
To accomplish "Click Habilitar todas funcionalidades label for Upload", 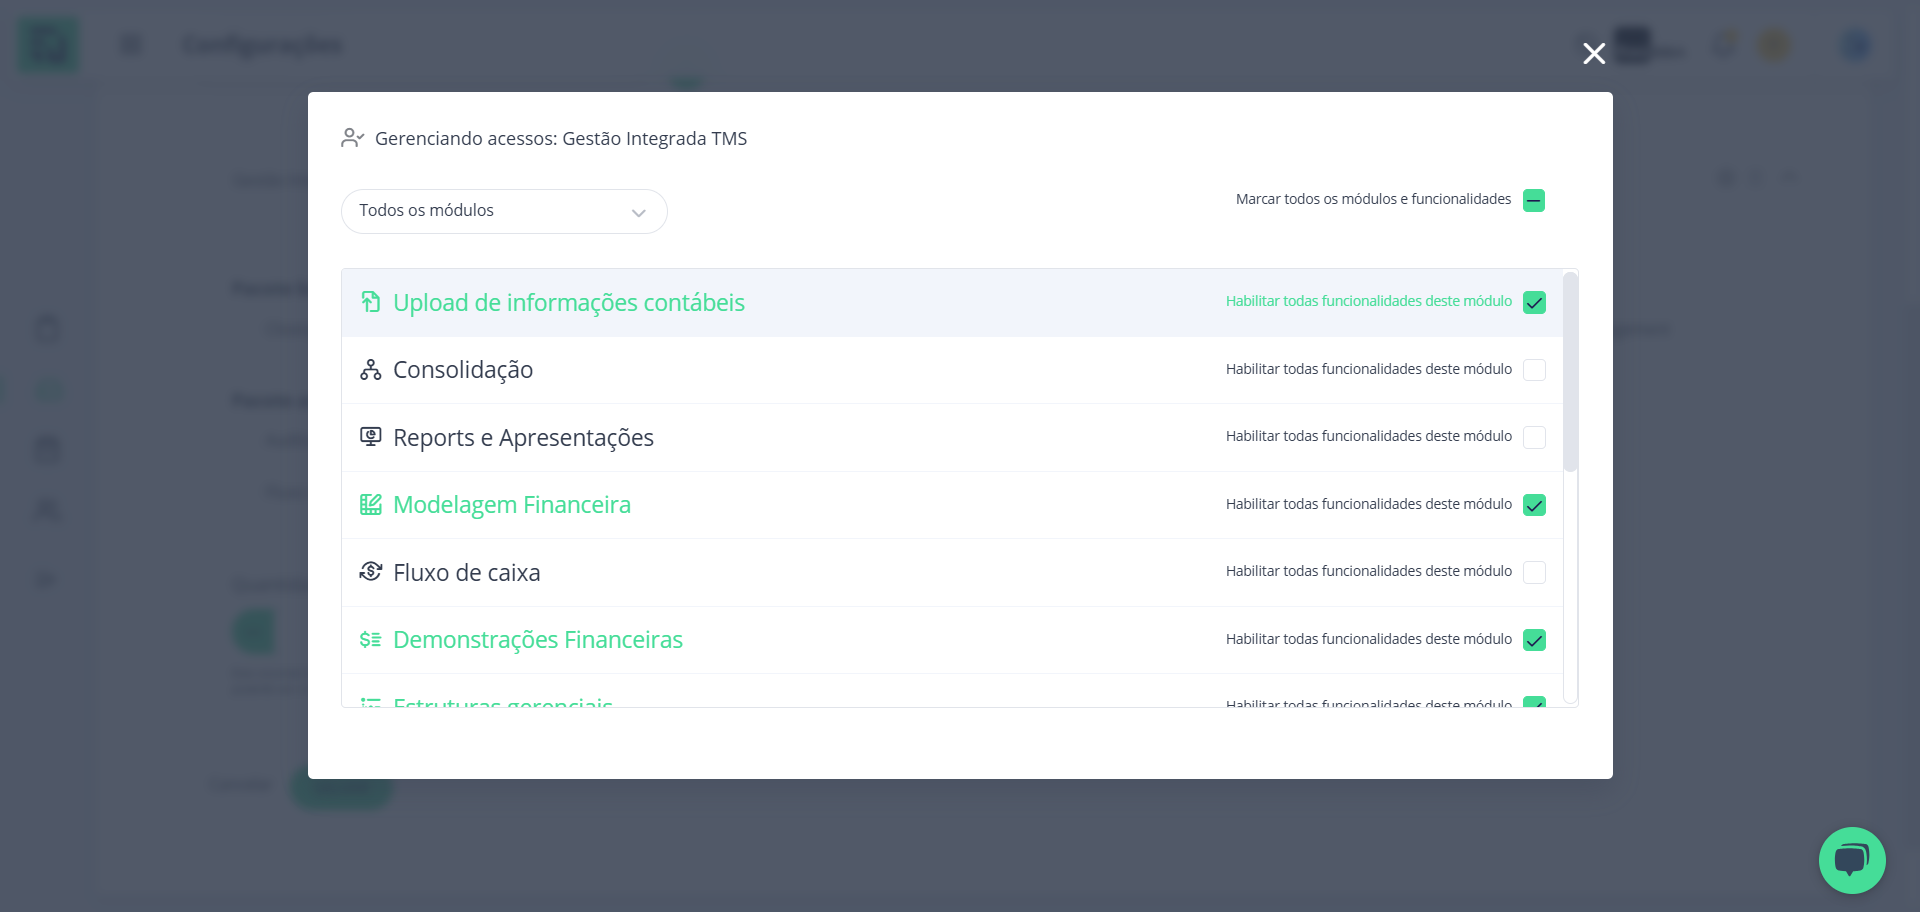I will point(1368,301).
